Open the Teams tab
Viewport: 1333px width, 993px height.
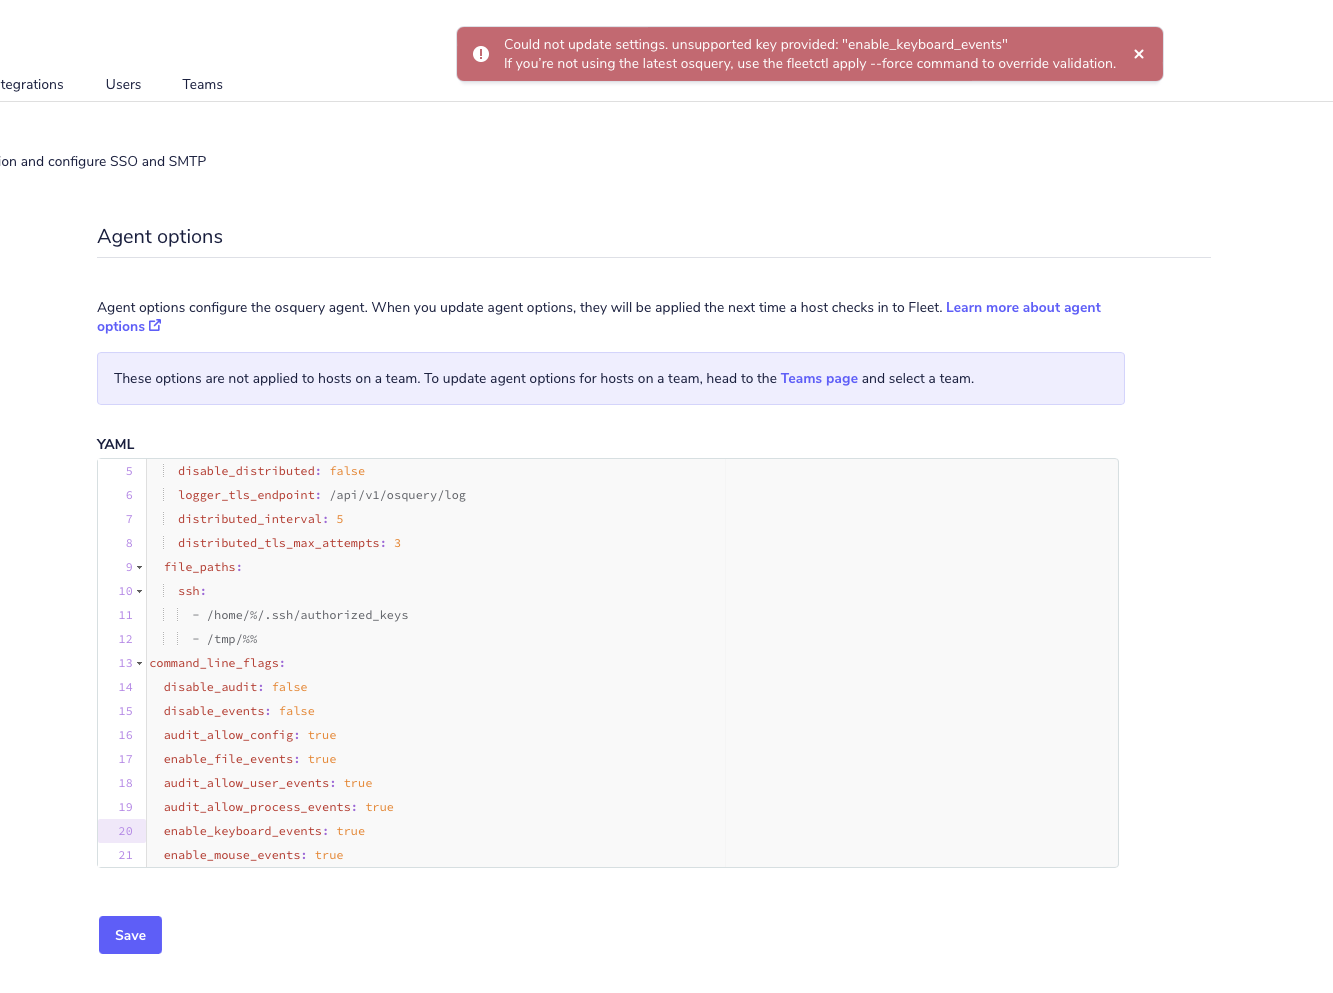click(202, 84)
